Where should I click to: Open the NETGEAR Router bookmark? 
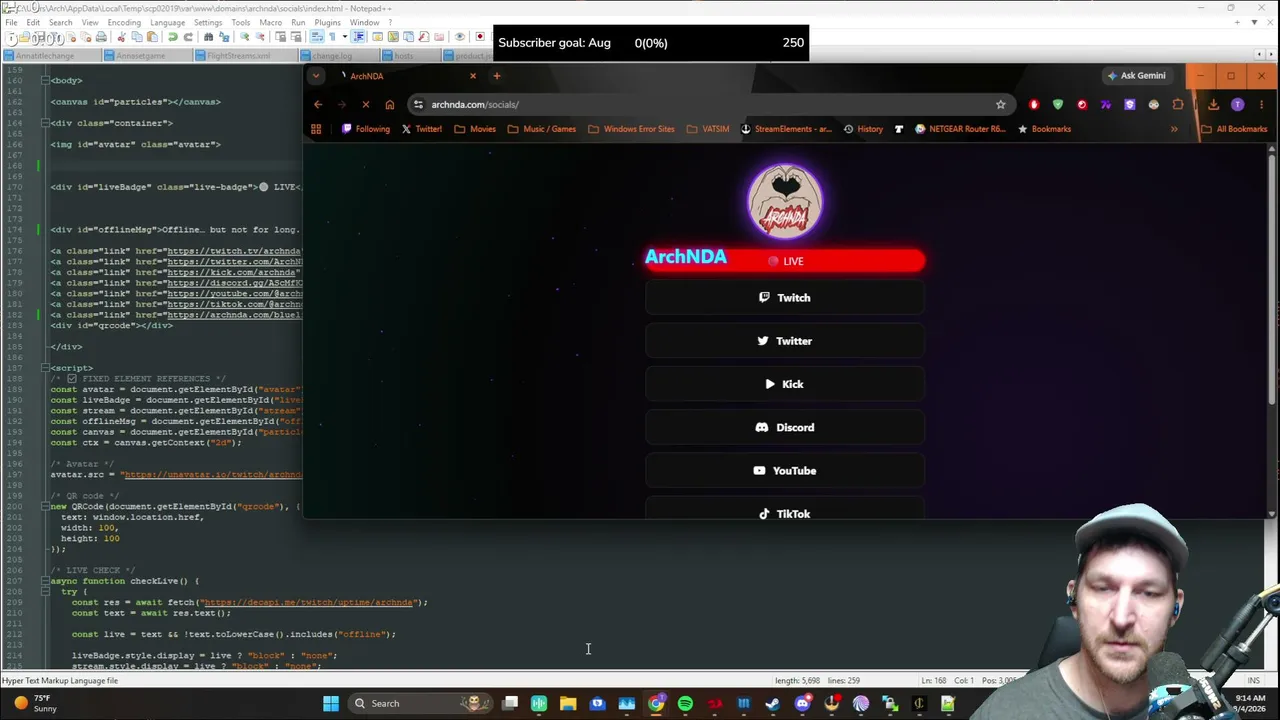[x=960, y=129]
